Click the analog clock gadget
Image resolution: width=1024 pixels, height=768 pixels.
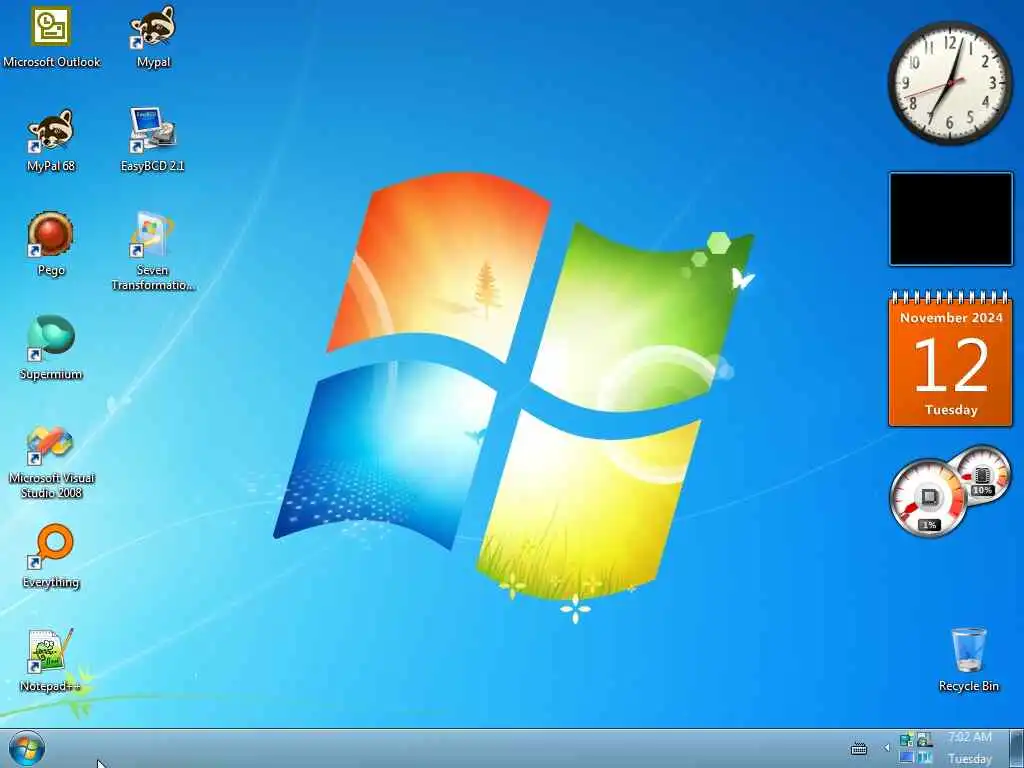pos(950,83)
